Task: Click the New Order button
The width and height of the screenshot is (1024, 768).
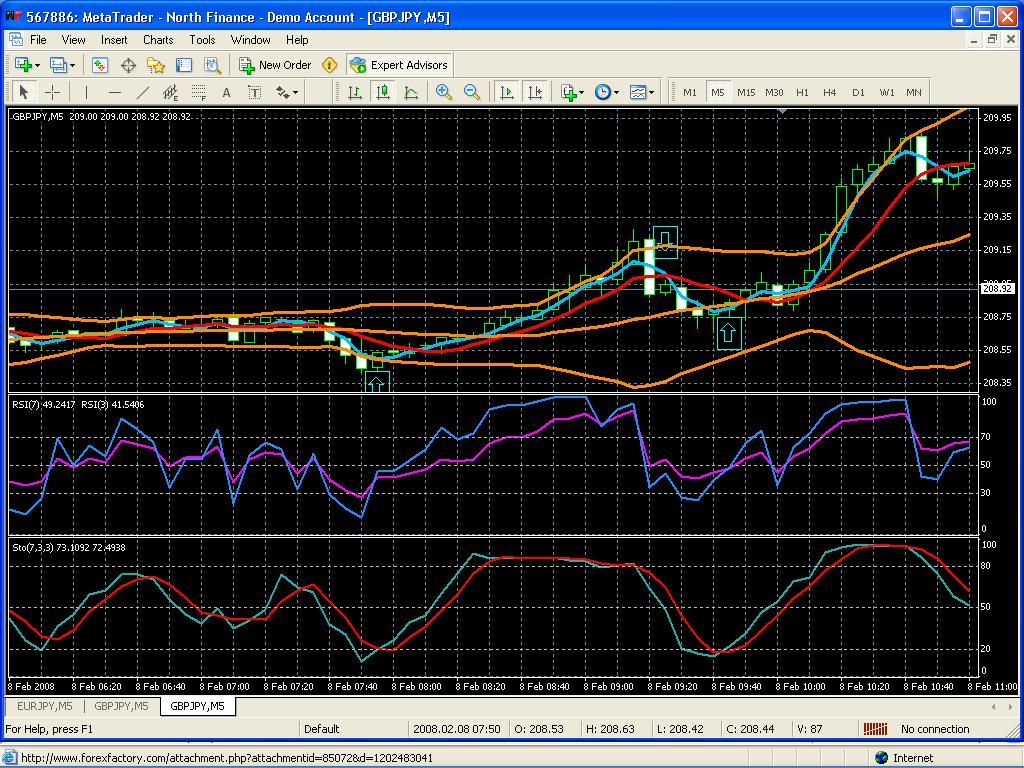Action: [x=275, y=65]
